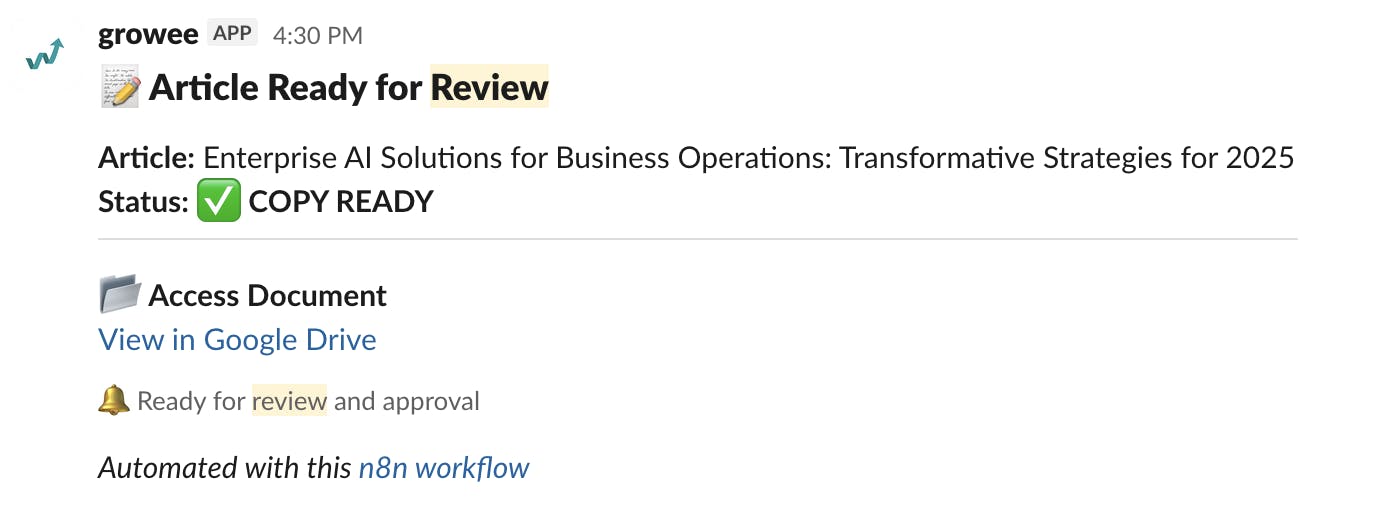The height and width of the screenshot is (520, 1376).
Task: Open the growee sender name profile
Action: pos(148,34)
